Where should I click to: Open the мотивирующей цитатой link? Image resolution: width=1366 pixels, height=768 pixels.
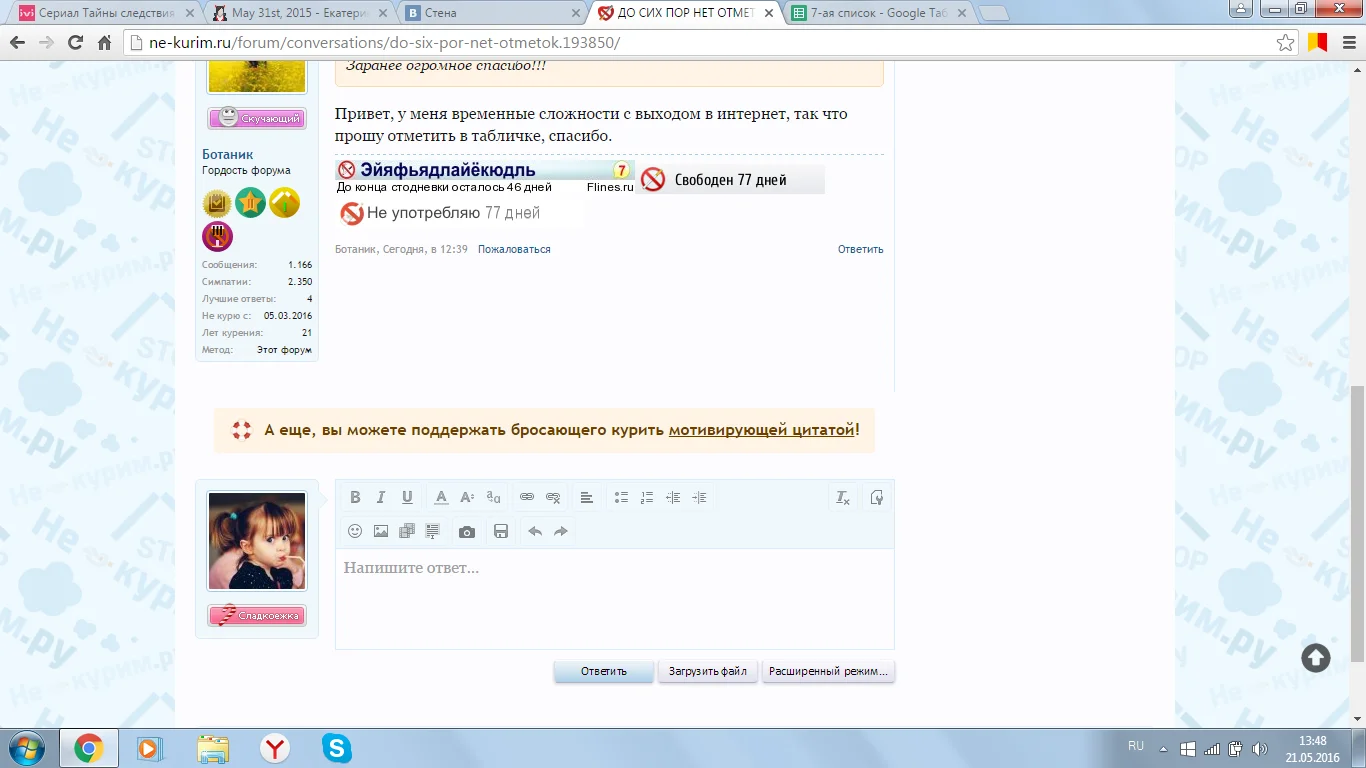point(761,430)
